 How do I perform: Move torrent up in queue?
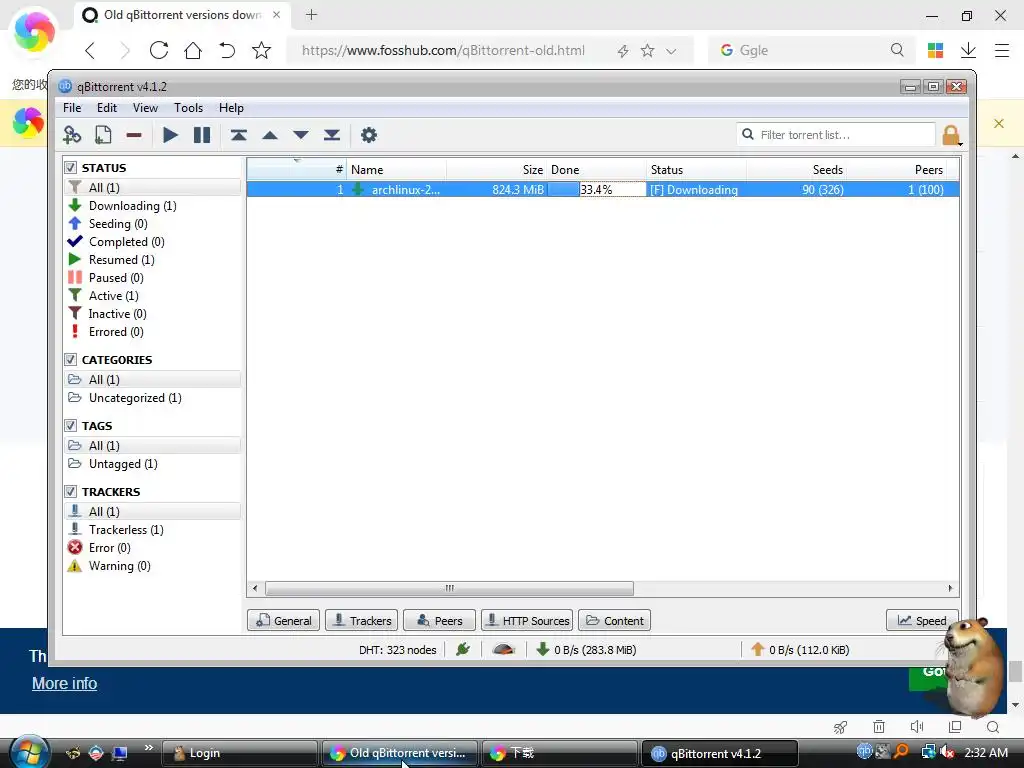tap(270, 135)
